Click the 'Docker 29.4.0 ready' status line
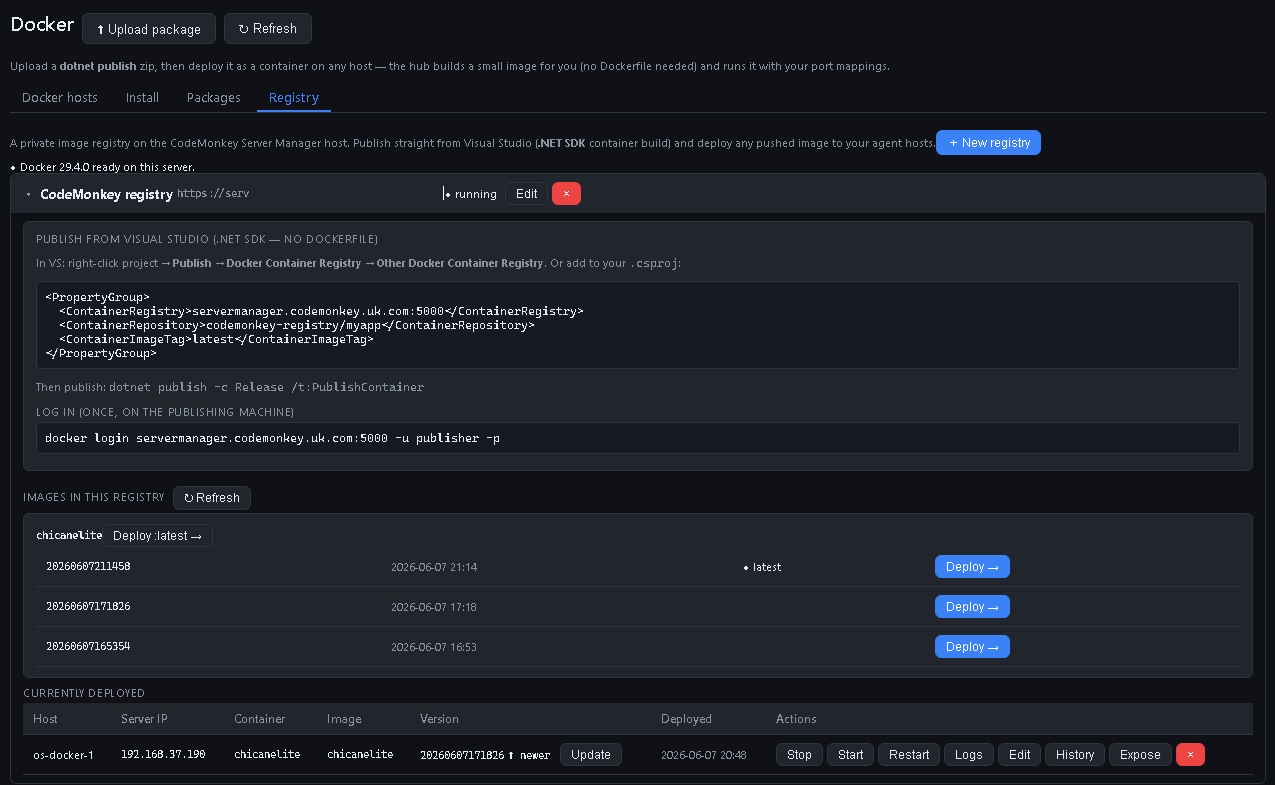 pos(103,167)
